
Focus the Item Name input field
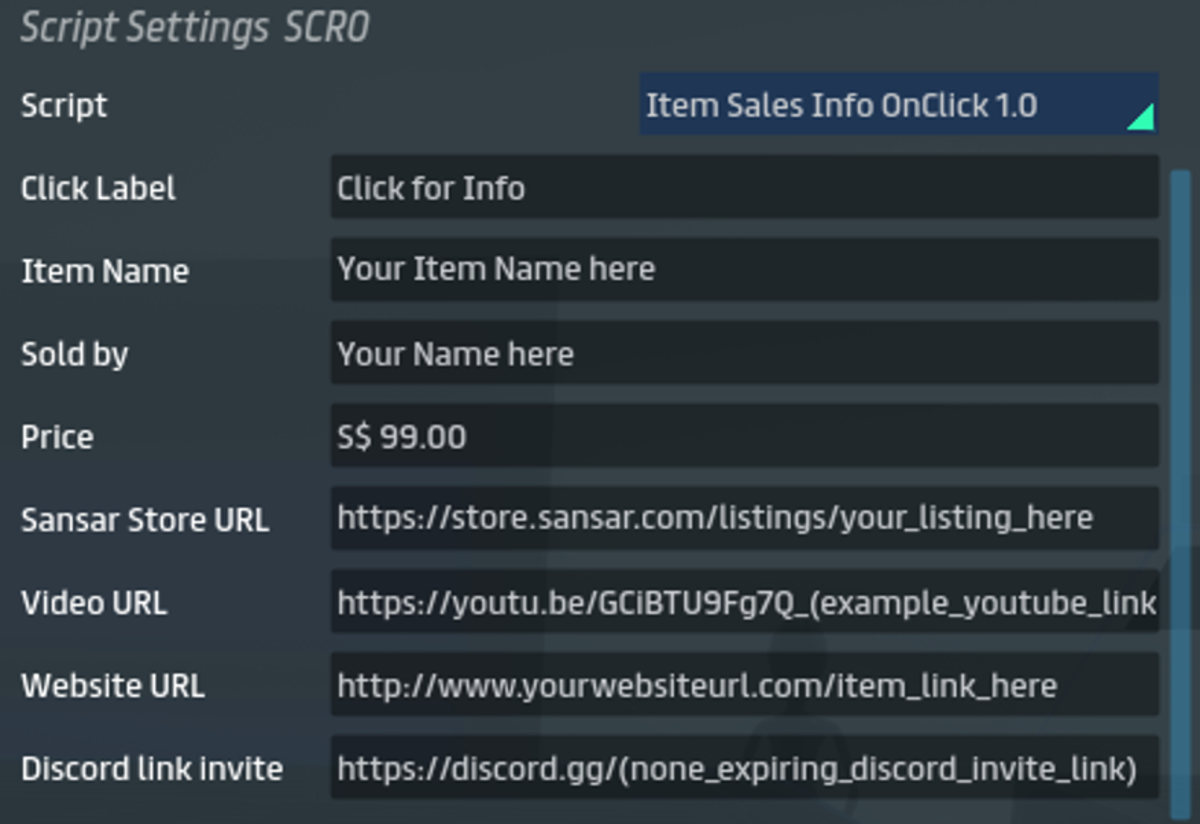pos(744,270)
